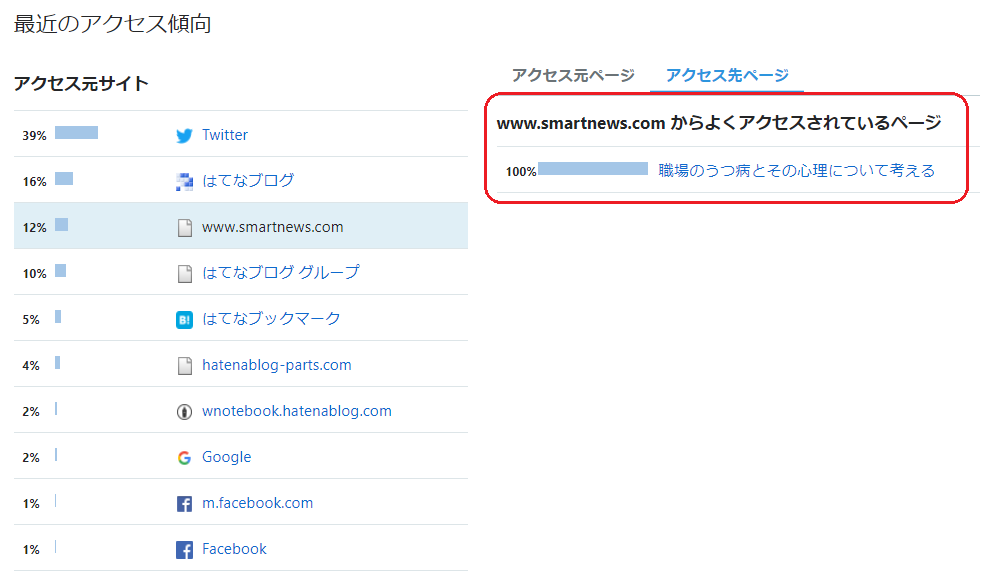Click the m.facebook.com Facebook icon

184,504
